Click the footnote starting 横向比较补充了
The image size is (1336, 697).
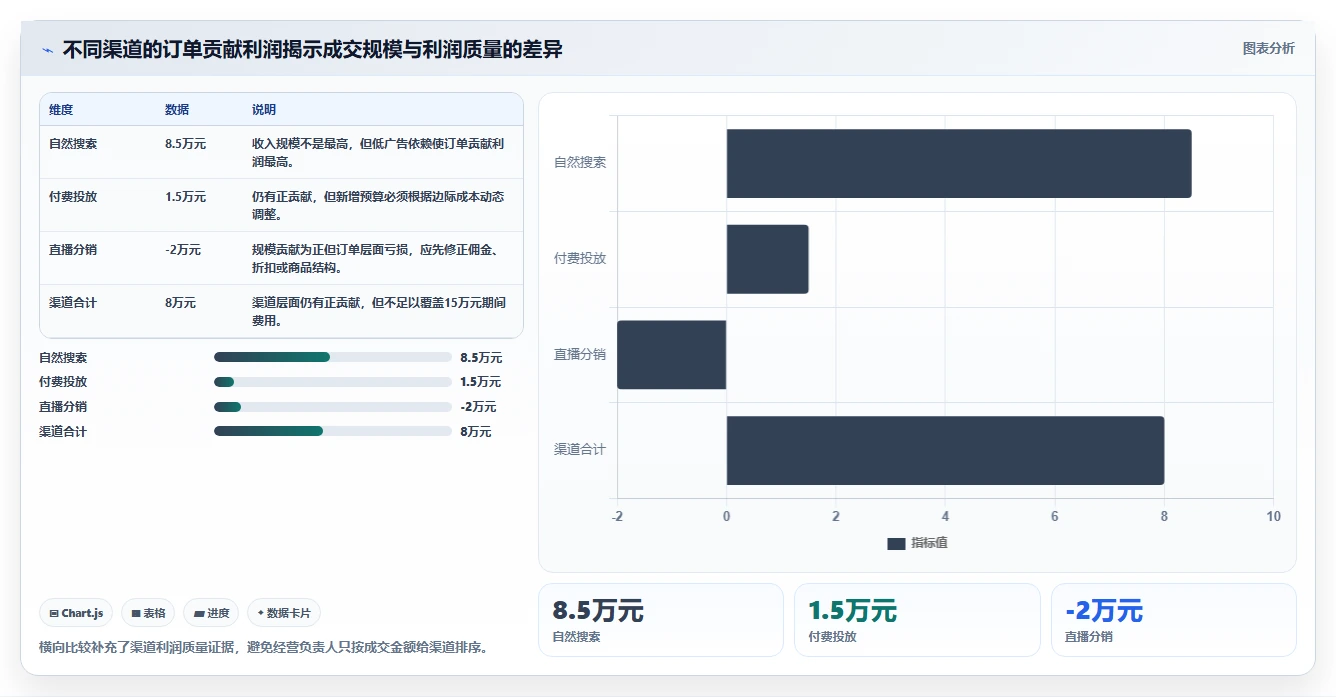[264, 647]
